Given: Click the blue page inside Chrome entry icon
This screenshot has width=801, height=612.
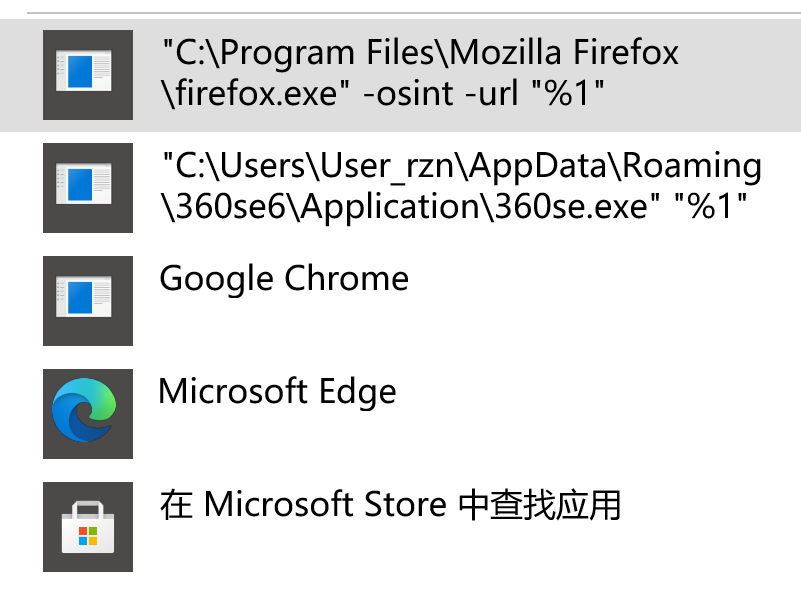Looking at the screenshot, I should [80, 298].
